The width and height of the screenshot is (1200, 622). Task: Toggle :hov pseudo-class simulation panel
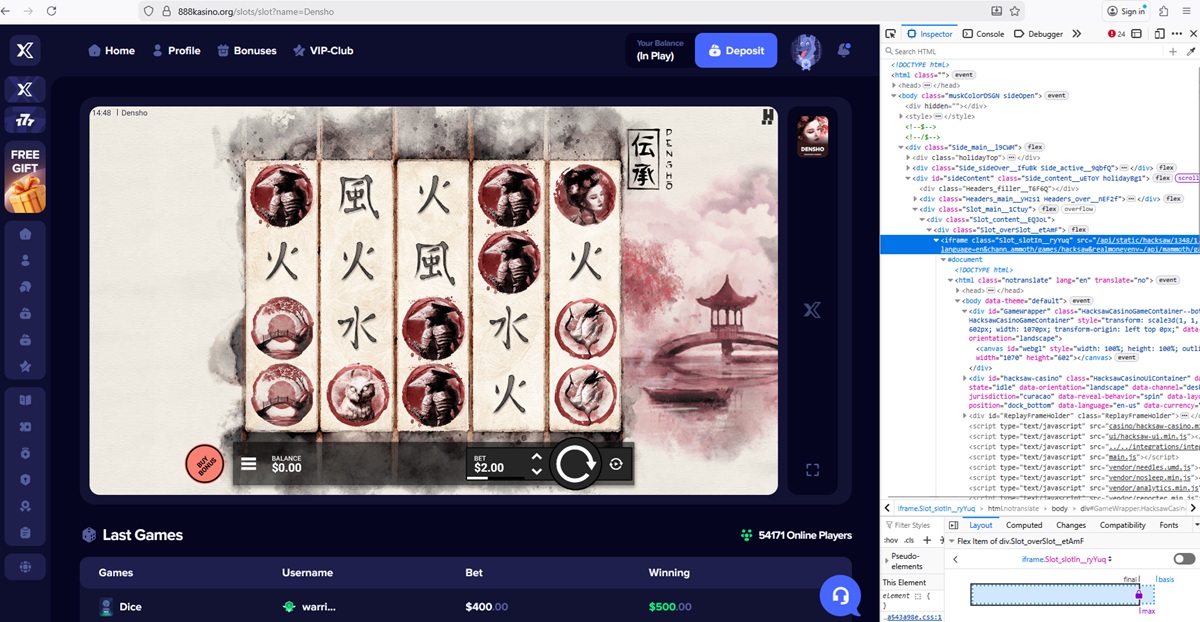[x=889, y=540]
